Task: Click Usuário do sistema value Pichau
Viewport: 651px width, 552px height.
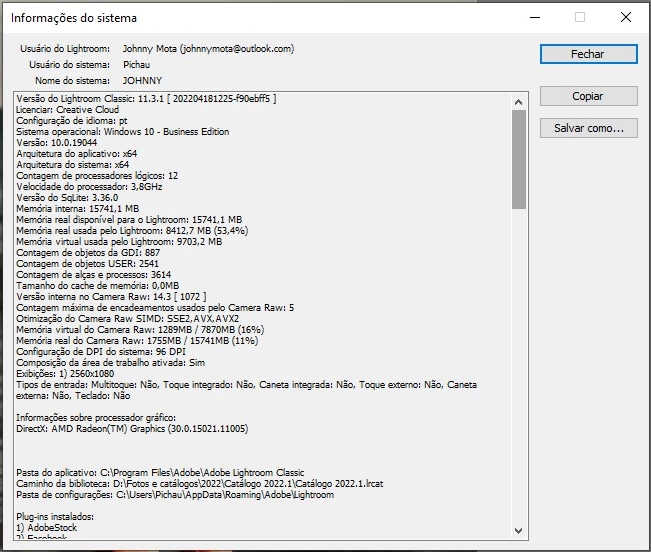Action: pyautogui.click(x=137, y=65)
